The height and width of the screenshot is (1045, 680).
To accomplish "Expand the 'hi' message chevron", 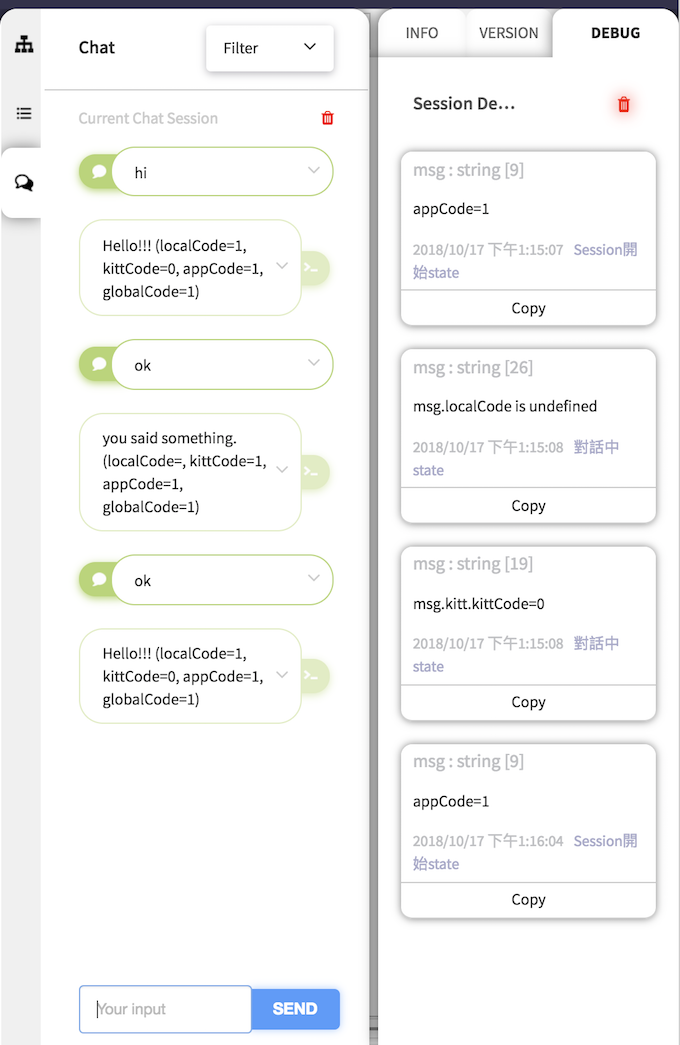I will click(x=314, y=171).
